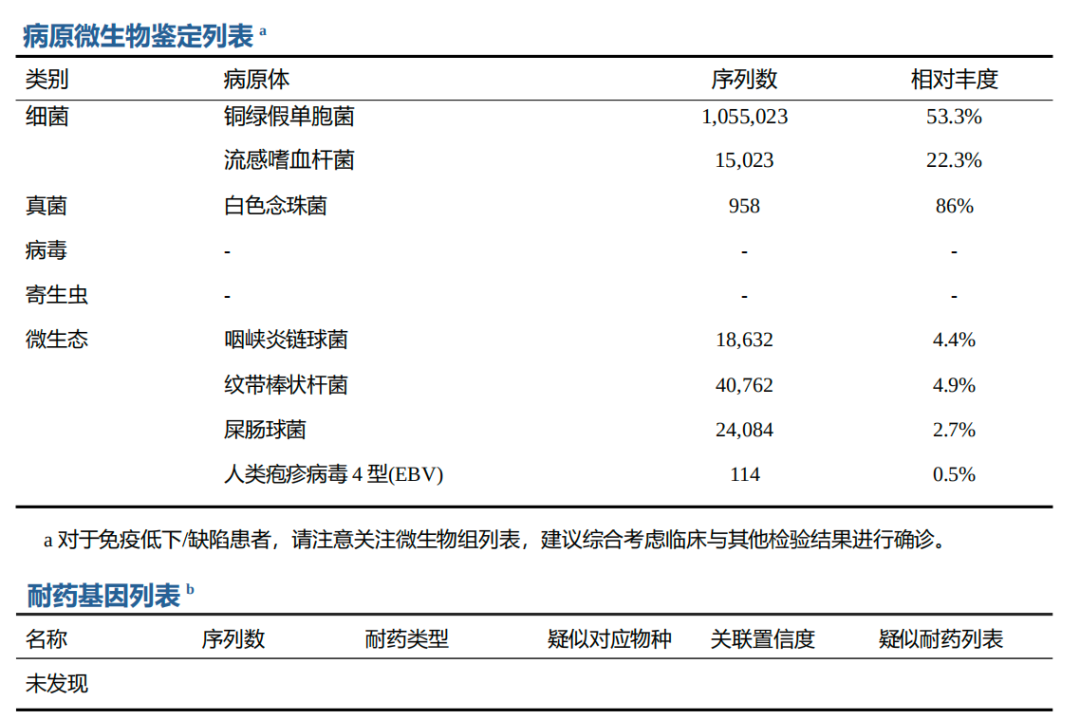Click pathogen name 铜绿假单胞菌
The image size is (1080, 719).
[289, 117]
